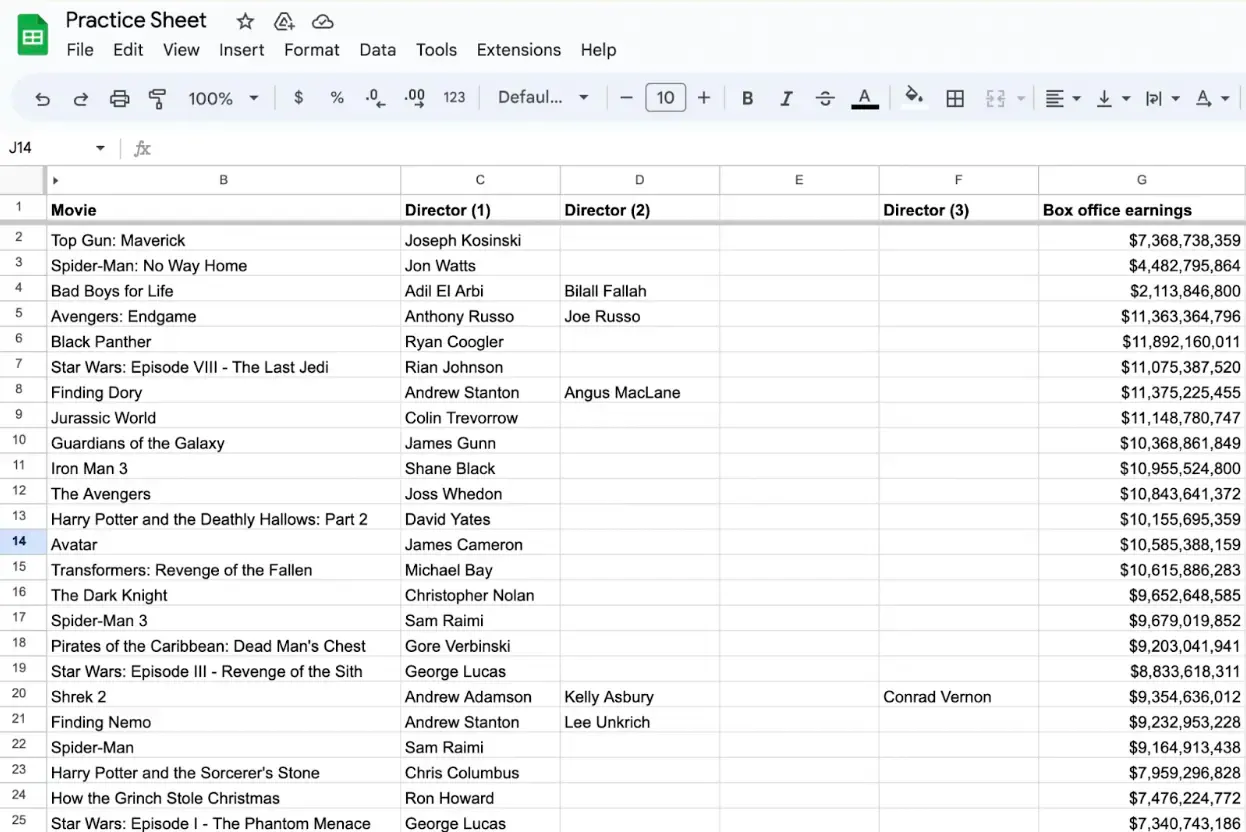Open the horizontal align dropdown

1062,98
